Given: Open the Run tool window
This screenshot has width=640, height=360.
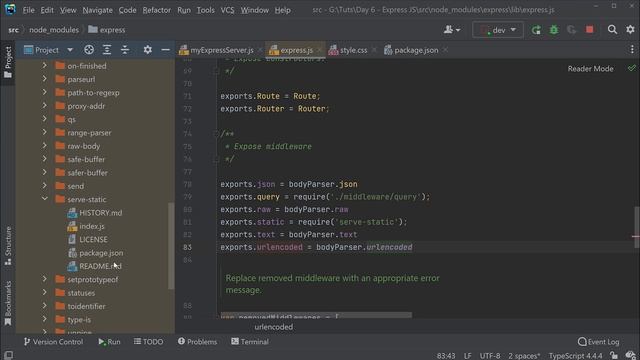Looking at the screenshot, I should coord(109,342).
